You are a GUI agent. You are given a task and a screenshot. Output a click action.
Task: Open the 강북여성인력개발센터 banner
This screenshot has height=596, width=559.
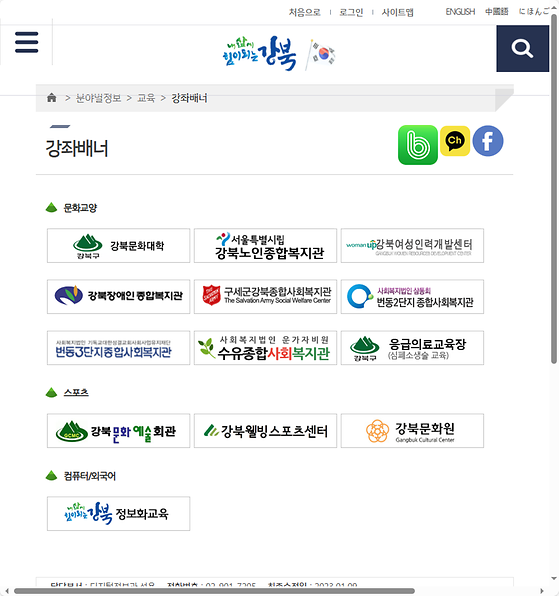point(412,246)
